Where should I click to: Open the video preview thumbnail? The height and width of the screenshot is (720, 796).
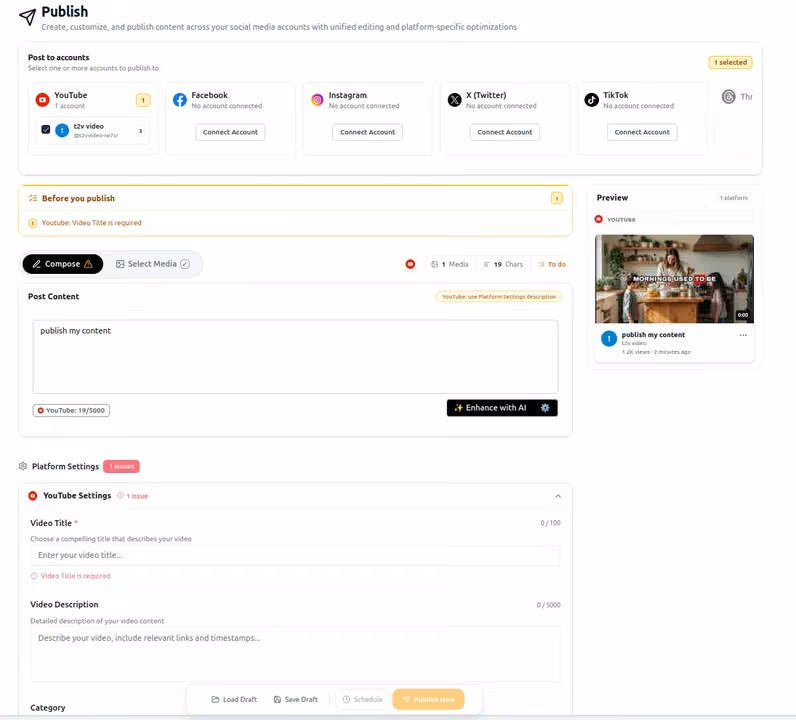pyautogui.click(x=674, y=279)
